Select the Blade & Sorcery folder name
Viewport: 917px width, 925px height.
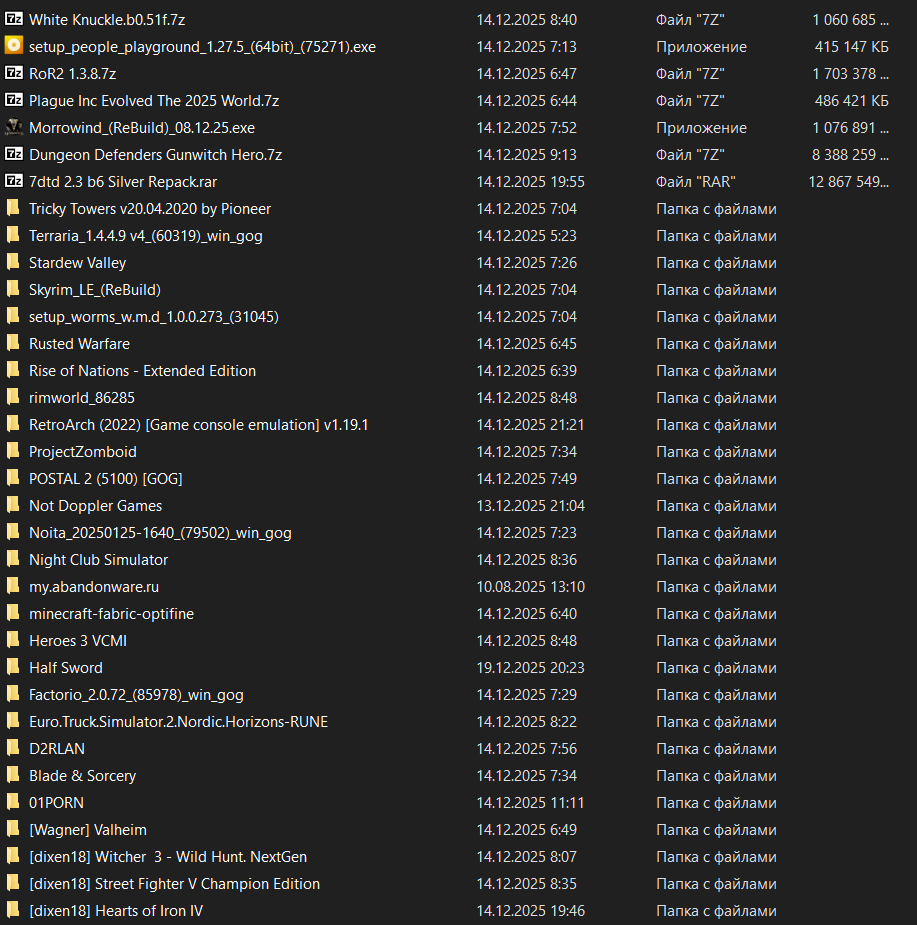83,776
